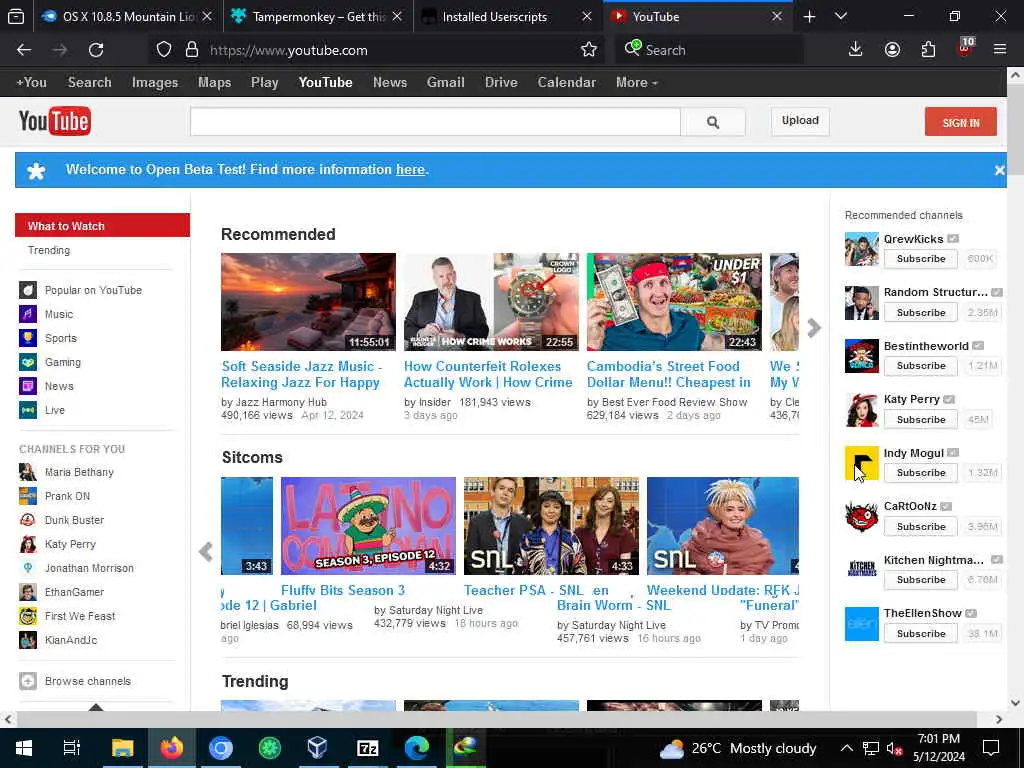
Task: Go back to previous page
Action: pyautogui.click(x=24, y=50)
